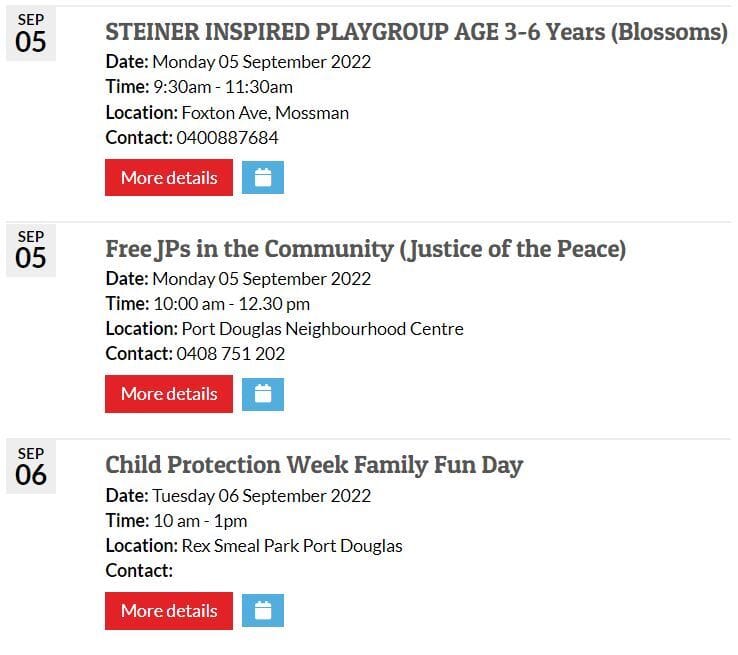738x655 pixels.
Task: Click SEP 05 date badge of playgroup event
Action: tap(31, 35)
